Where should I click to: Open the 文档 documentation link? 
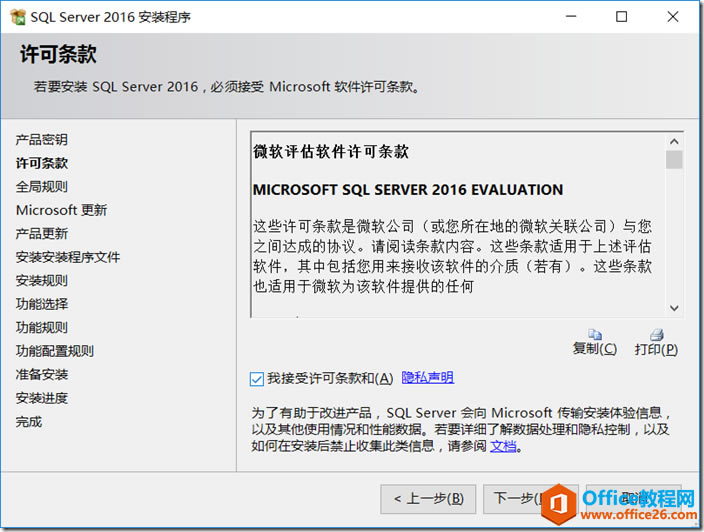tap(503, 446)
